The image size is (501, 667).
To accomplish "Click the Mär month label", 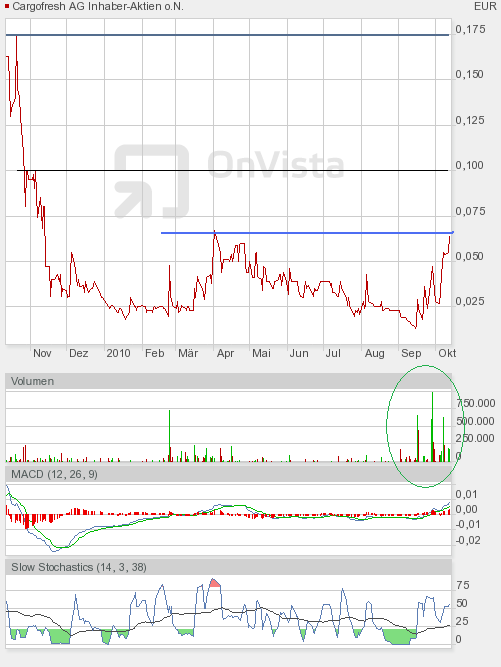I will [x=188, y=353].
